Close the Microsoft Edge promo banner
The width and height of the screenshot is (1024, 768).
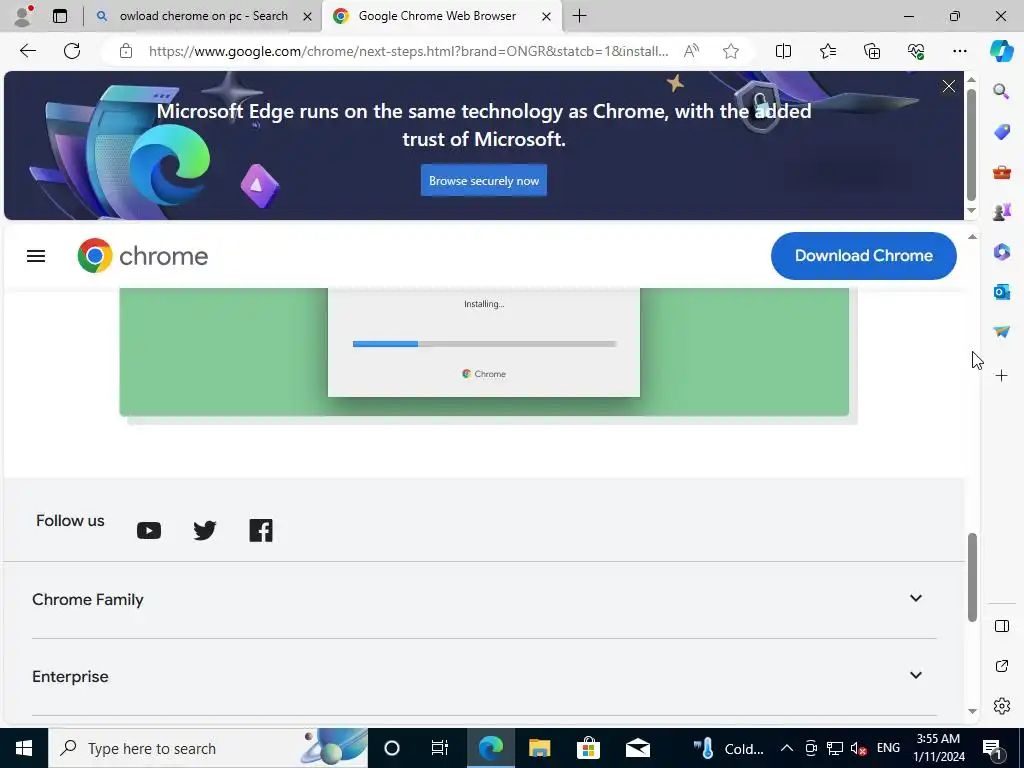(x=949, y=86)
